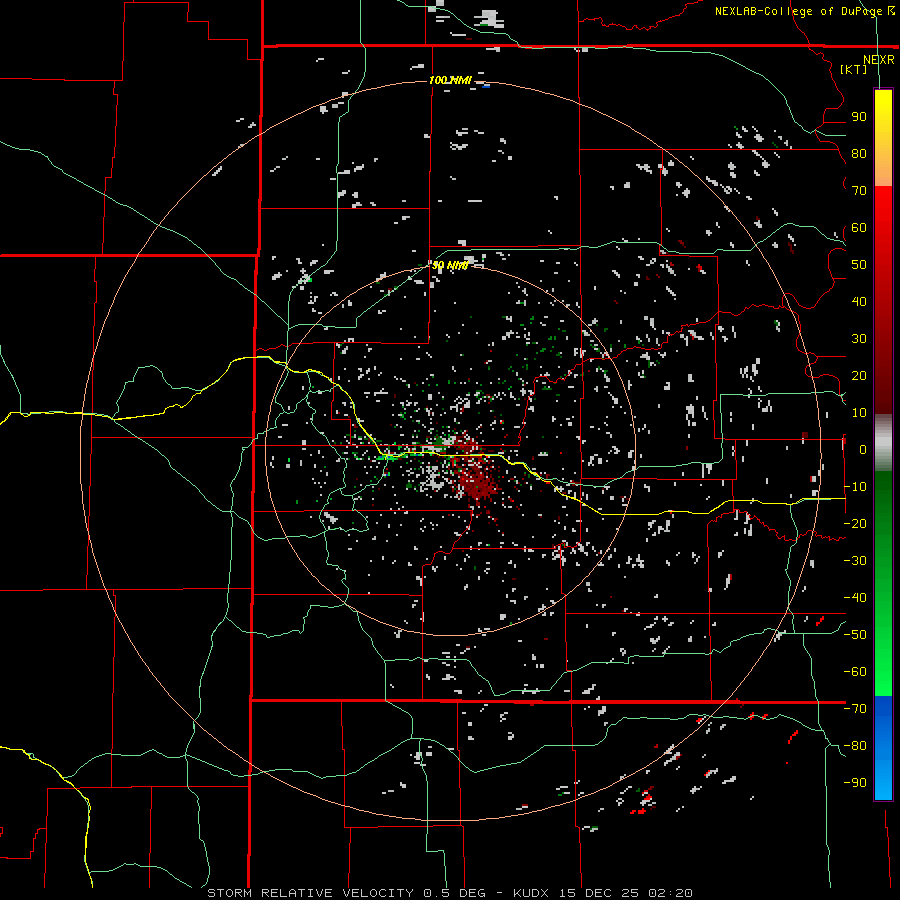Select the 30 knot scale label
This screenshot has width=900, height=900.
tap(859, 339)
